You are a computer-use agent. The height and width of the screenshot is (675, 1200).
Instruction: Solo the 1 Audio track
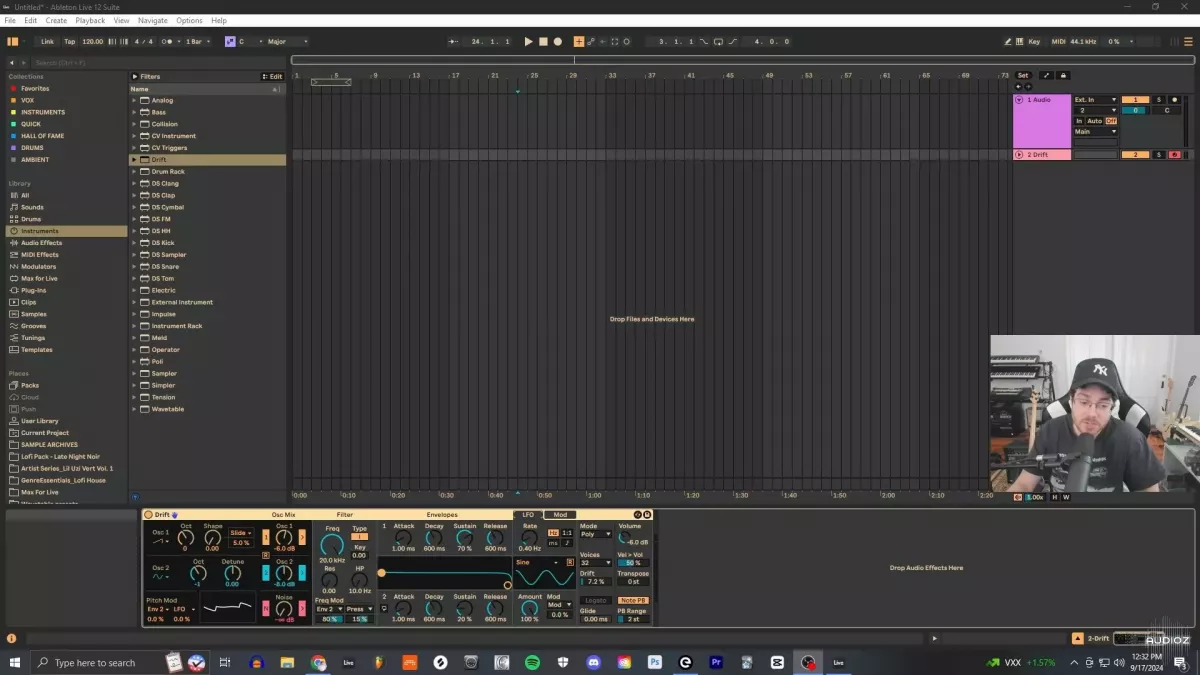[1159, 100]
